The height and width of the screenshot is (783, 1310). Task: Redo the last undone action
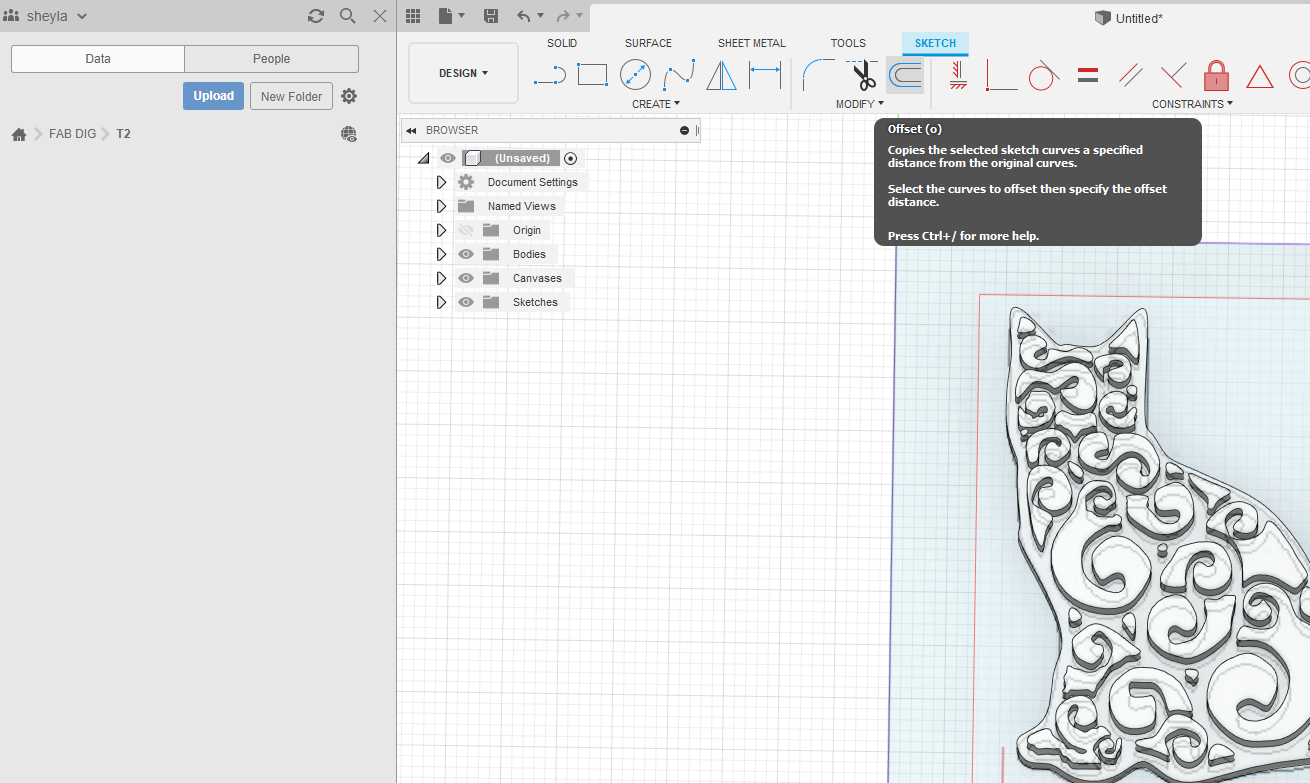(x=563, y=16)
